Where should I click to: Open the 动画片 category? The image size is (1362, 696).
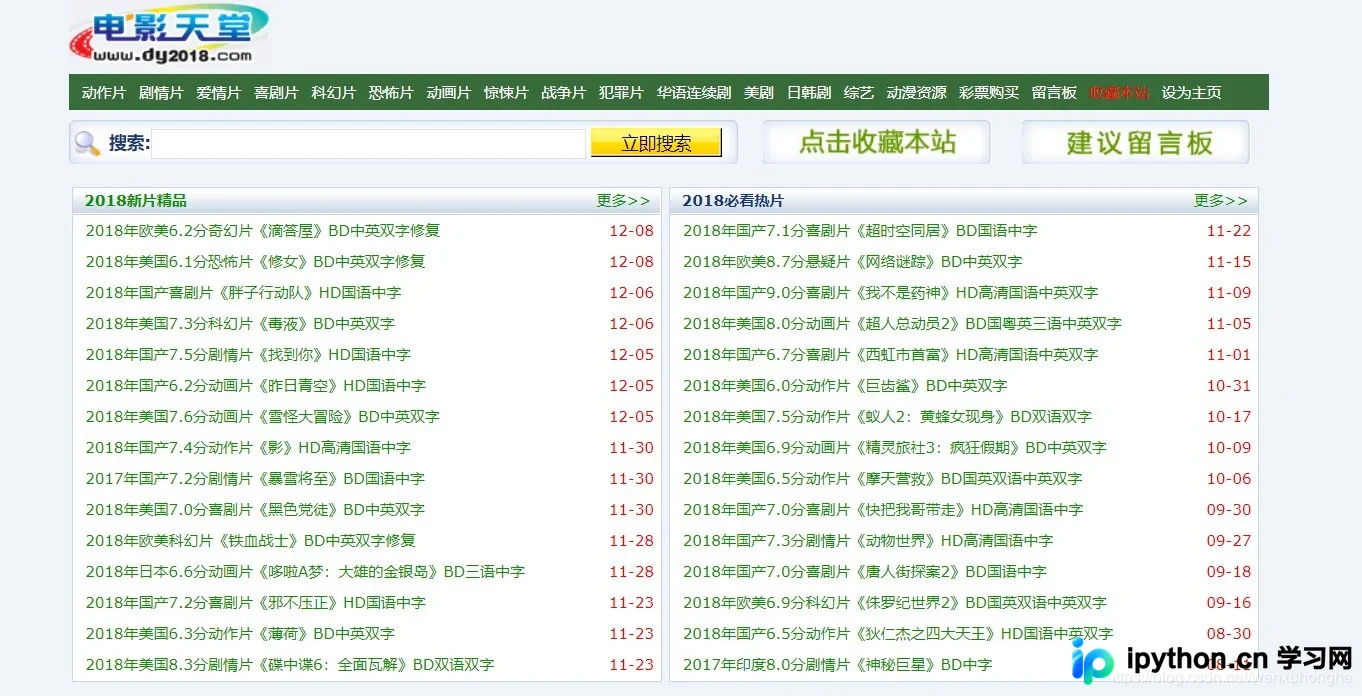click(449, 93)
